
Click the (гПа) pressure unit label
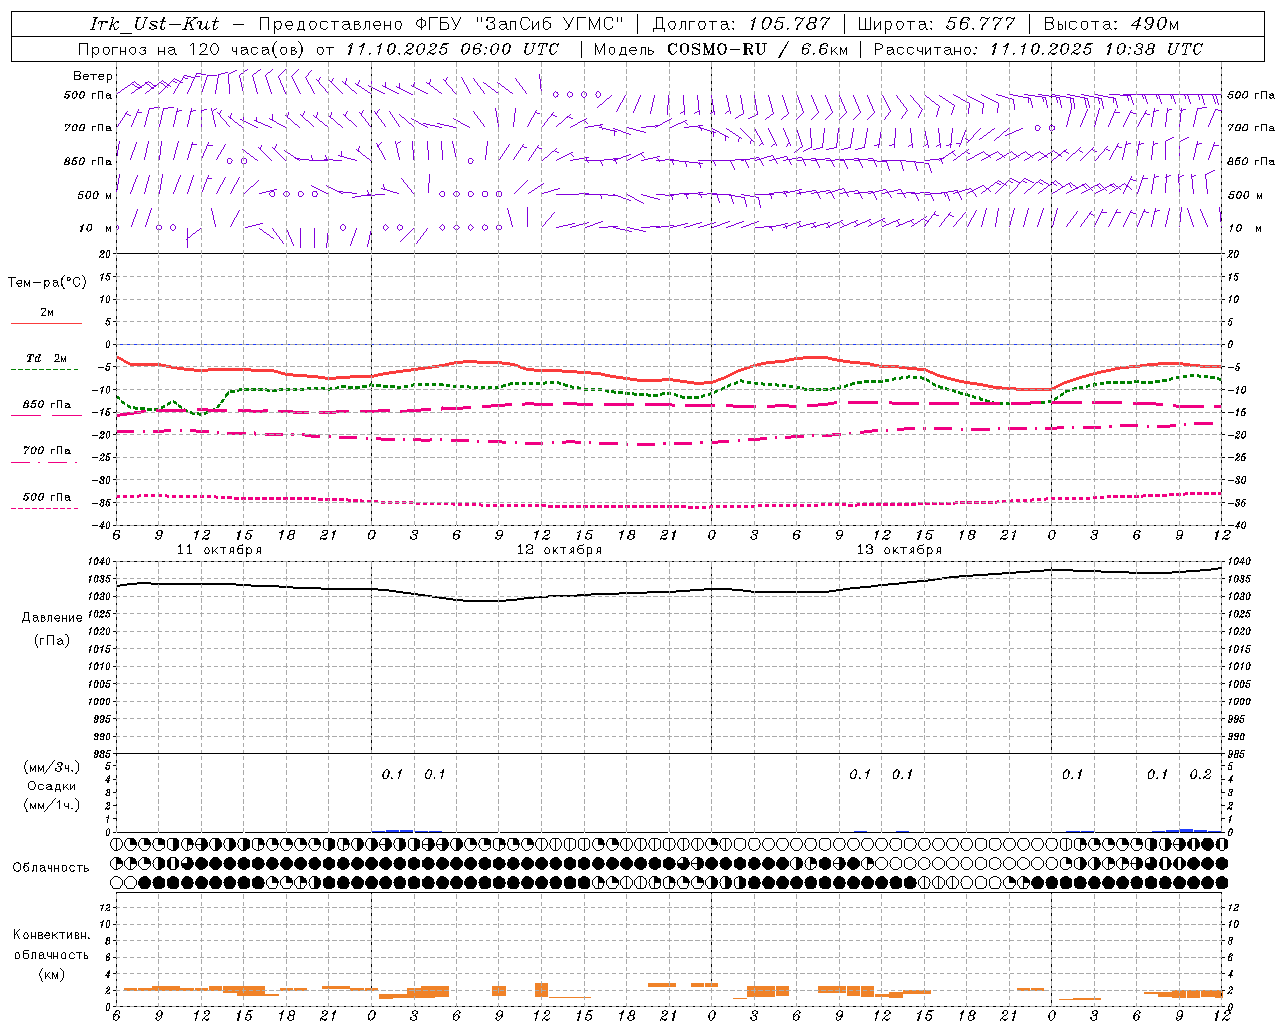(52, 640)
